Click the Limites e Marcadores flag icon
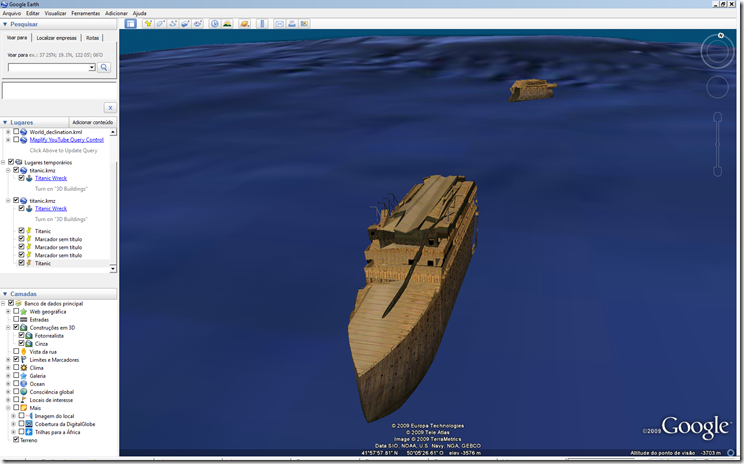 click(x=24, y=360)
